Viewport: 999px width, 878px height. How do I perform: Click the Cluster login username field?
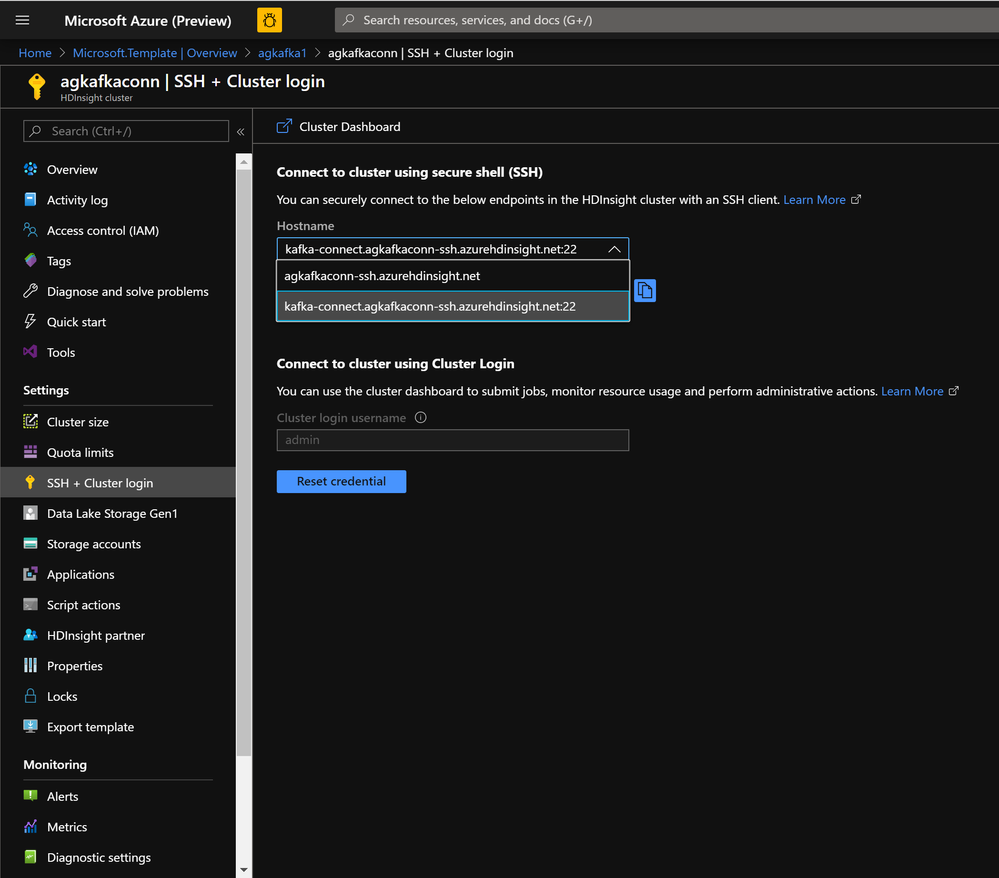(453, 440)
